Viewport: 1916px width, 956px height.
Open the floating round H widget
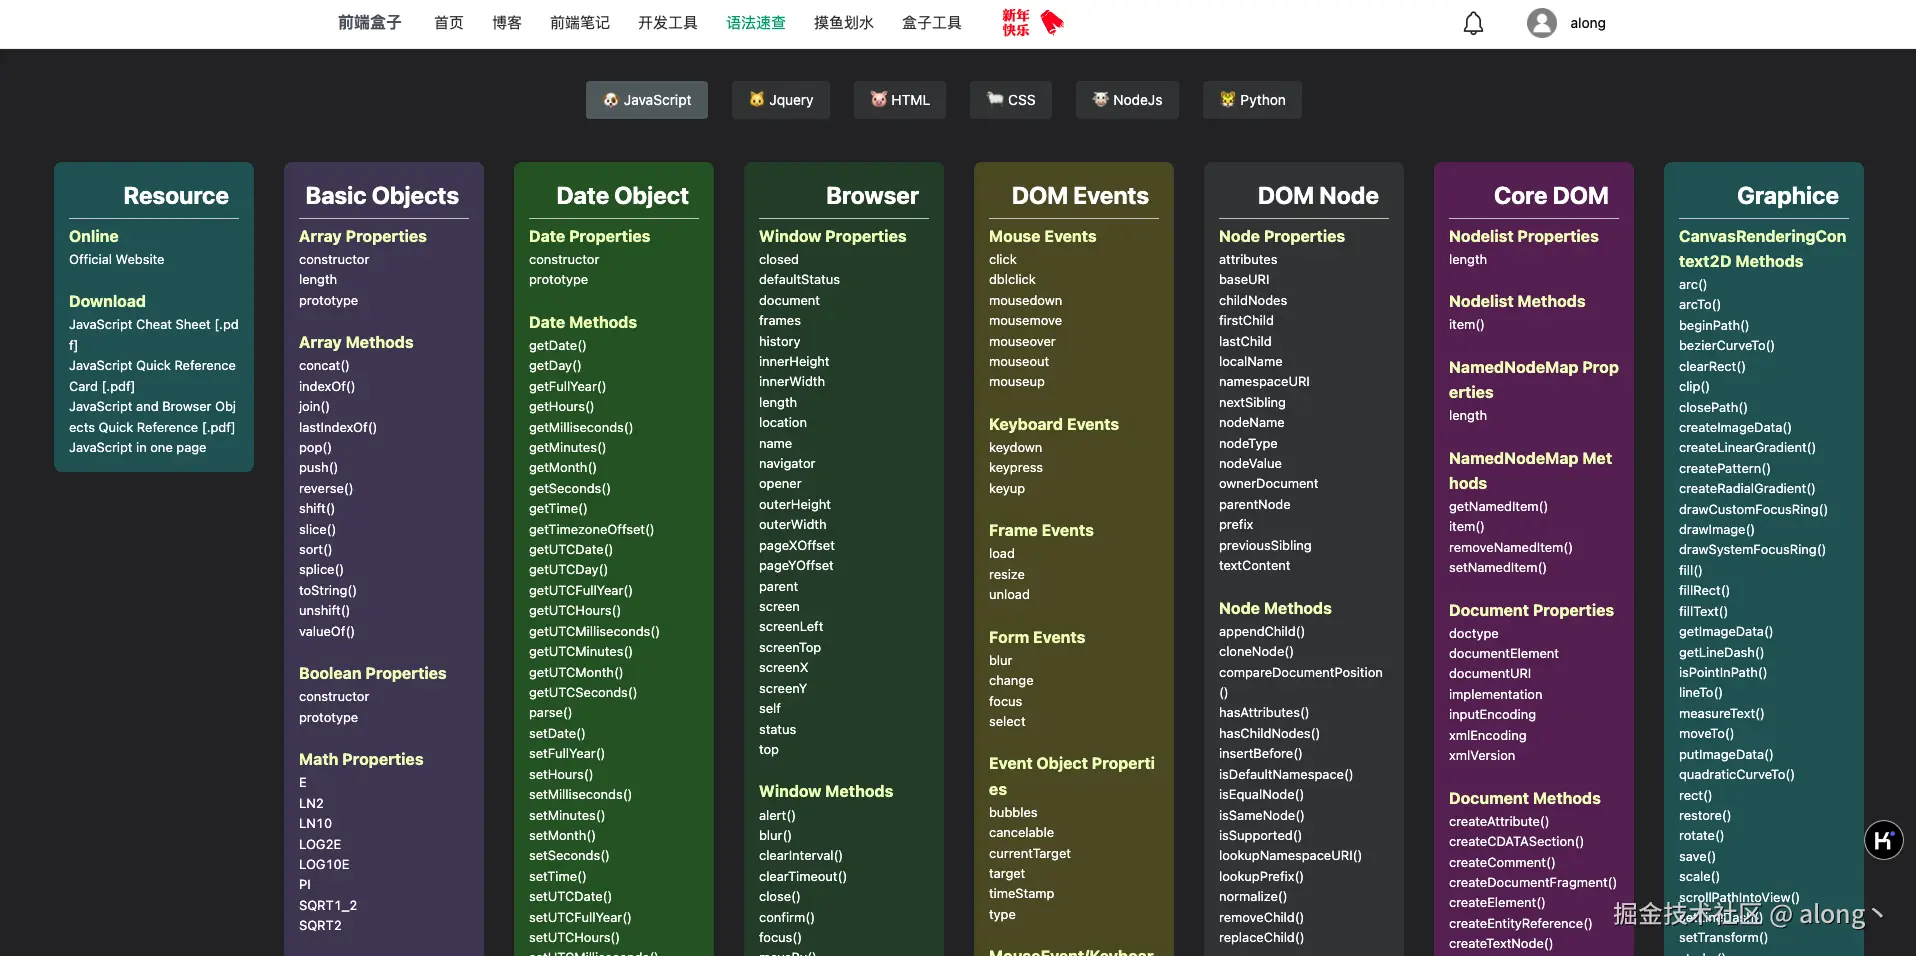click(1883, 840)
